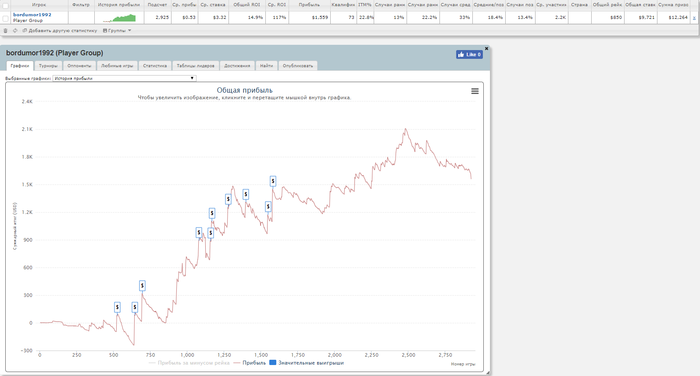Switch to the 'Турниры' tab
Viewport: 700px width, 376px height.
48,66
